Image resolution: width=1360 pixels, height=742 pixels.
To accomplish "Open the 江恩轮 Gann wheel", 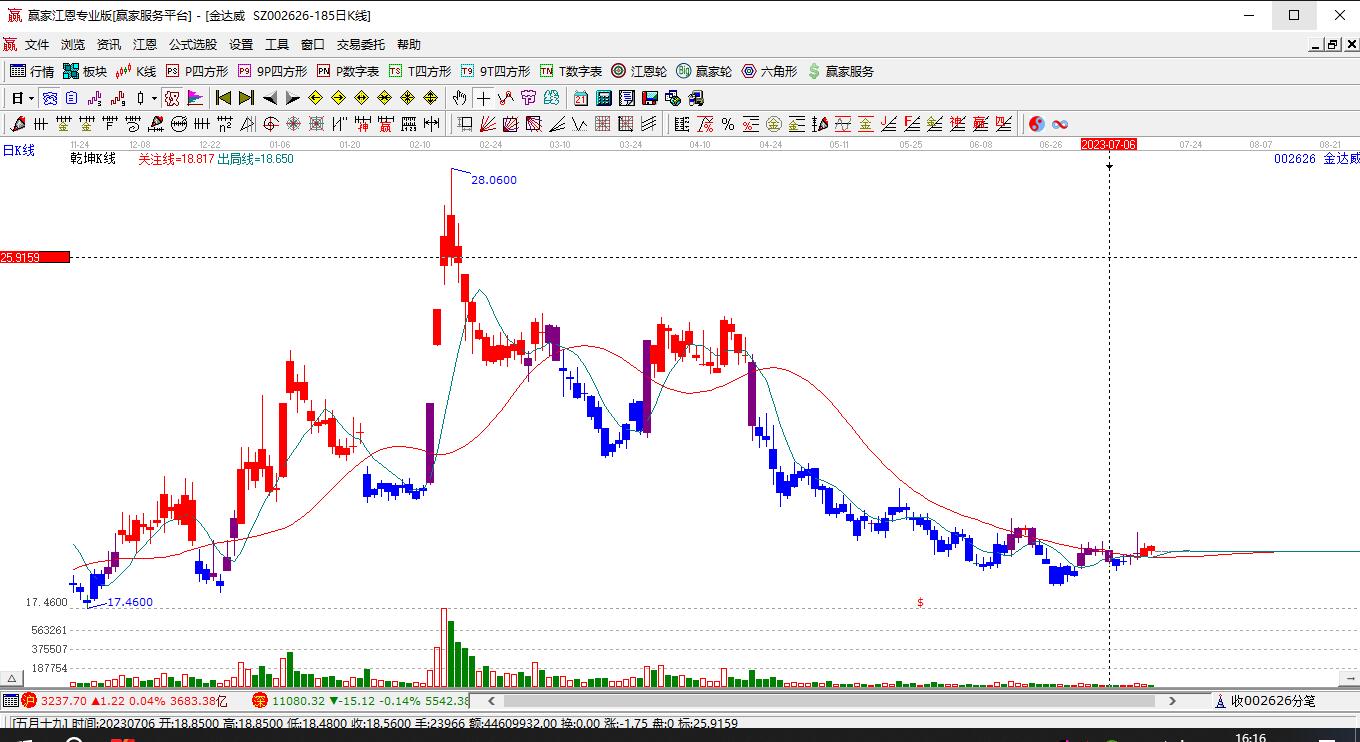I will [x=639, y=71].
